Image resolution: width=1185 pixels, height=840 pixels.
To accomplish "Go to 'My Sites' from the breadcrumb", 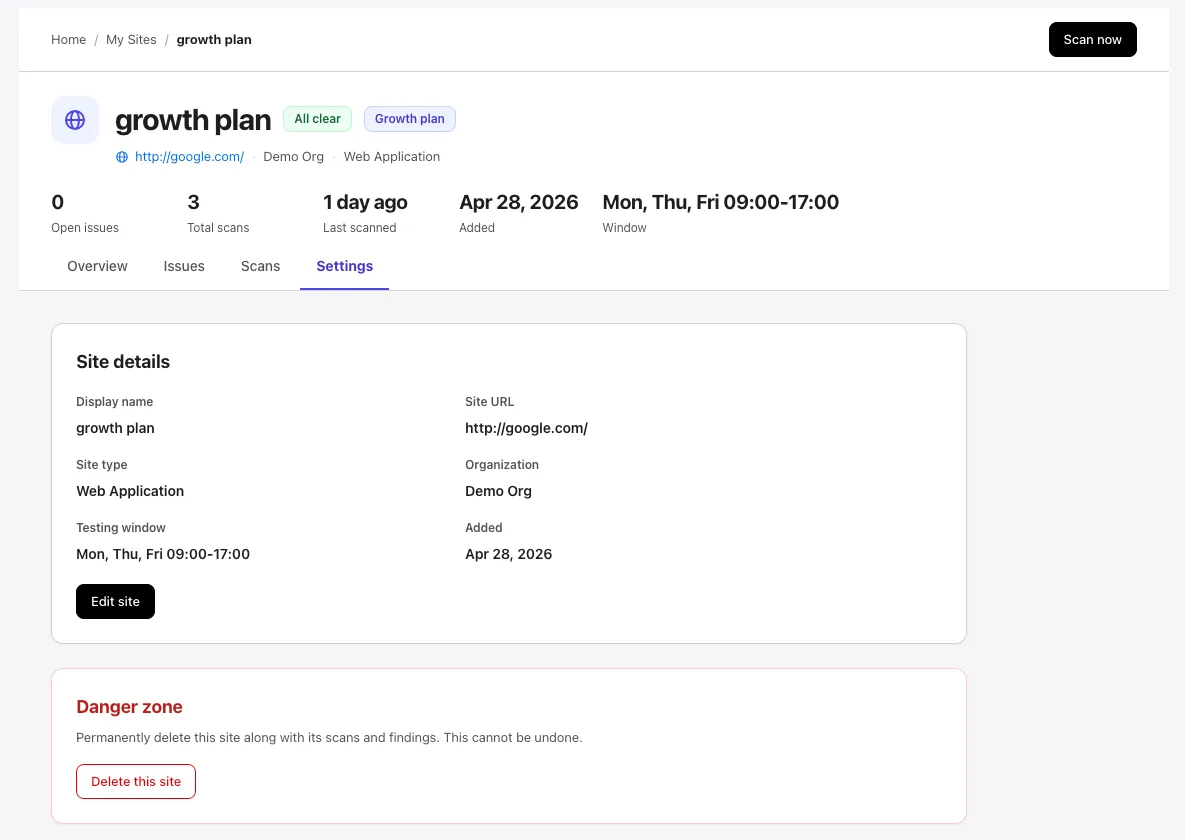I will pos(131,39).
